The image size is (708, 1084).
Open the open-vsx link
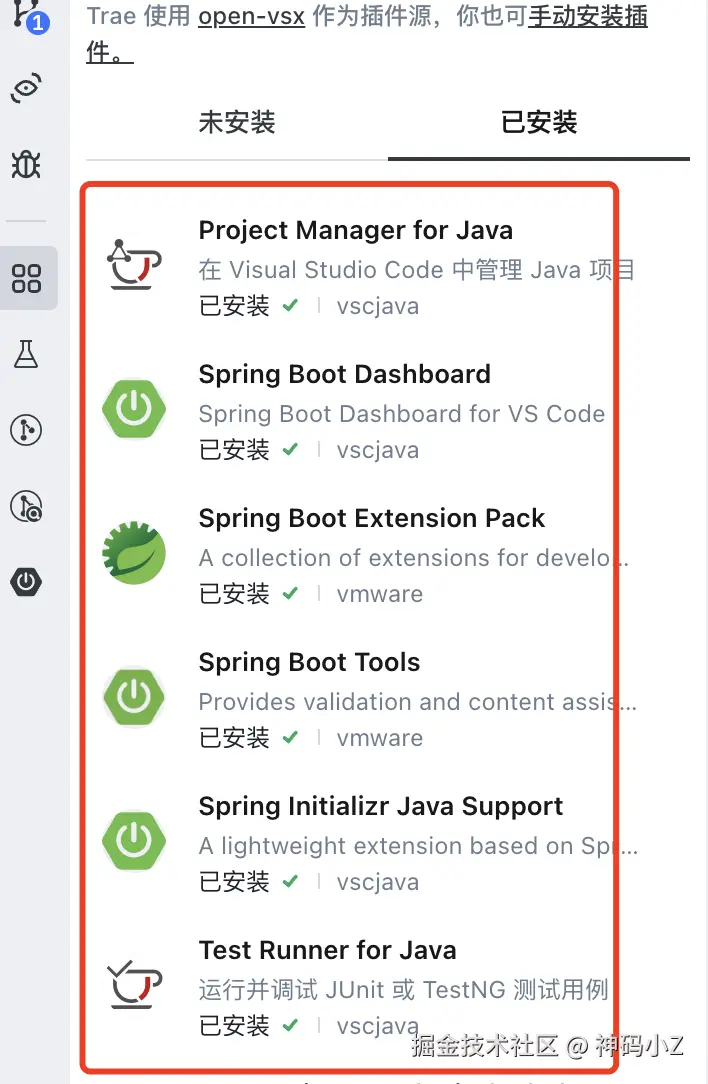[x=251, y=17]
